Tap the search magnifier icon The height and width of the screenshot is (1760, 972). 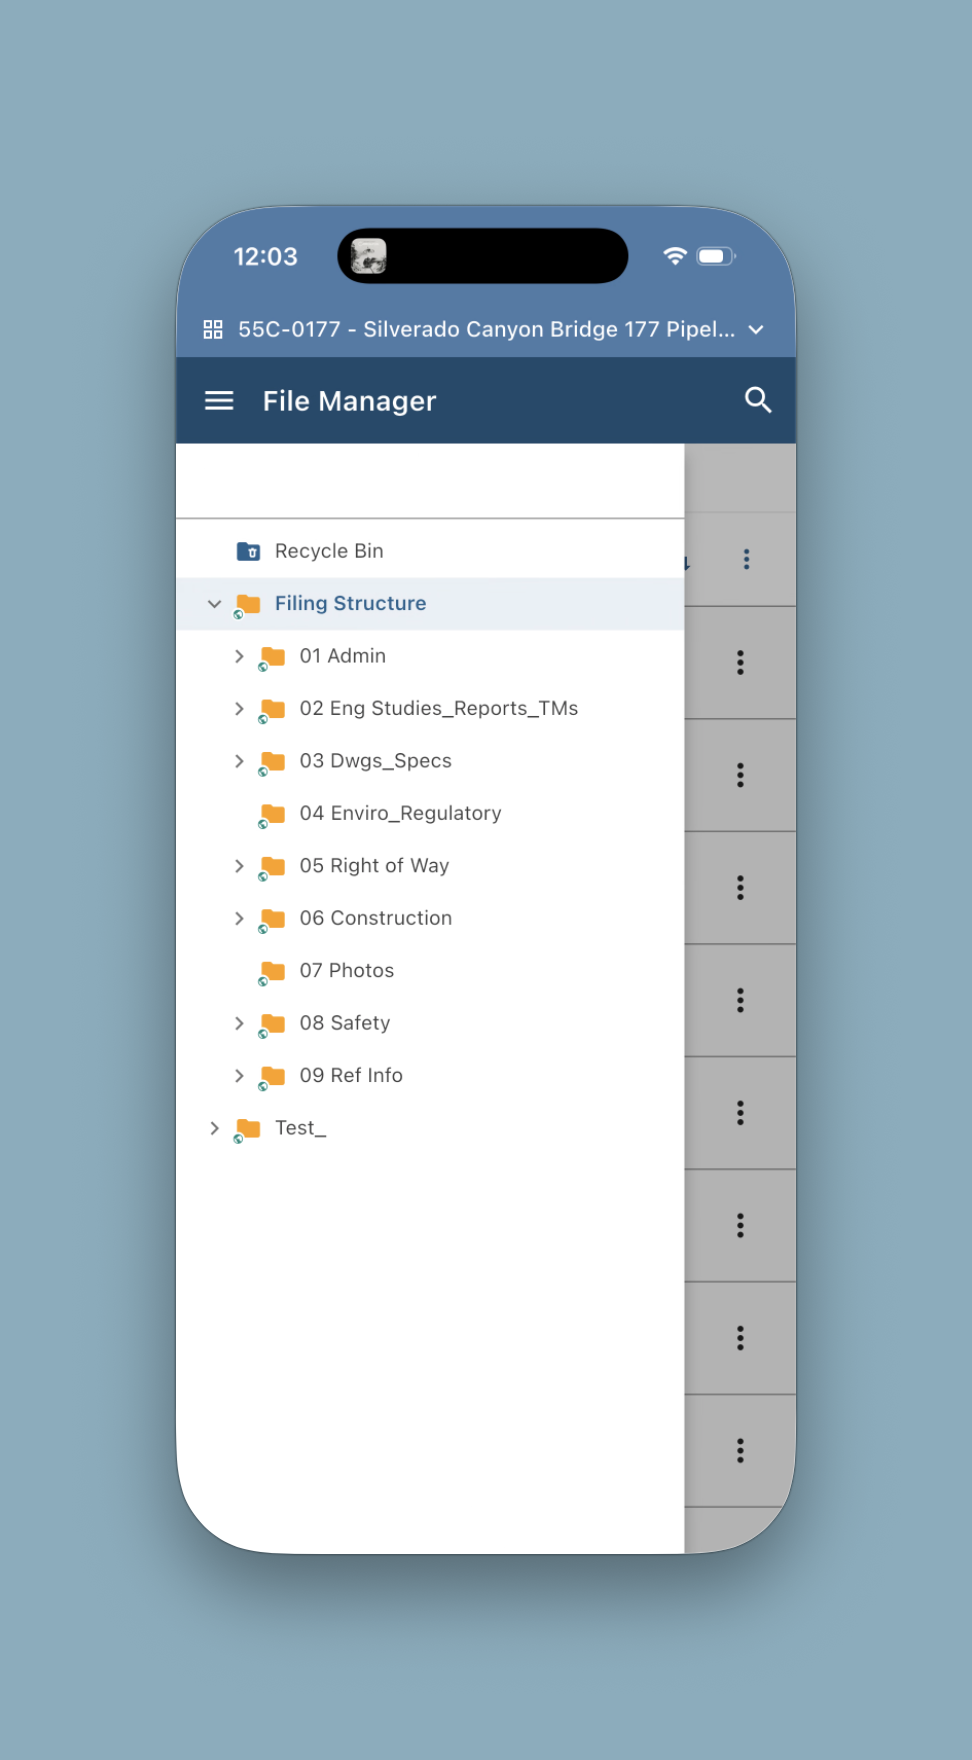758,400
